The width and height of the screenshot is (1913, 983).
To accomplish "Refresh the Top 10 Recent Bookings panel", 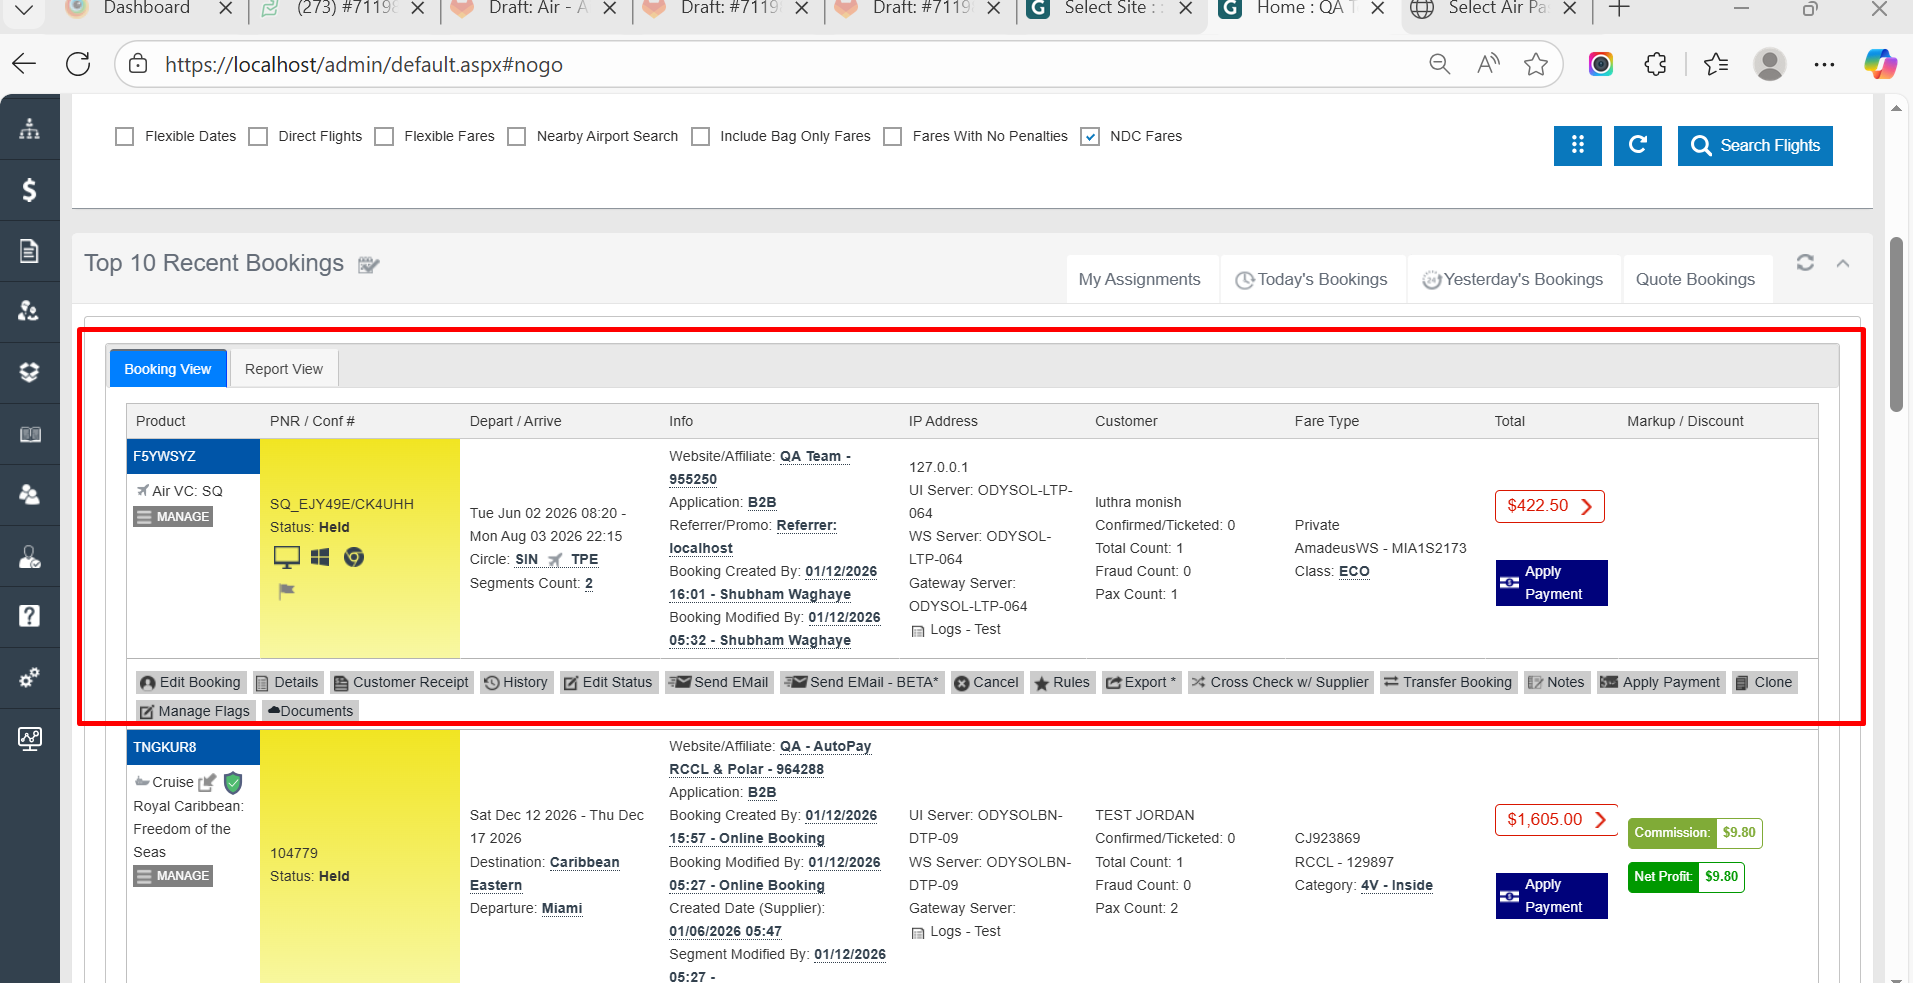I will (1805, 262).
